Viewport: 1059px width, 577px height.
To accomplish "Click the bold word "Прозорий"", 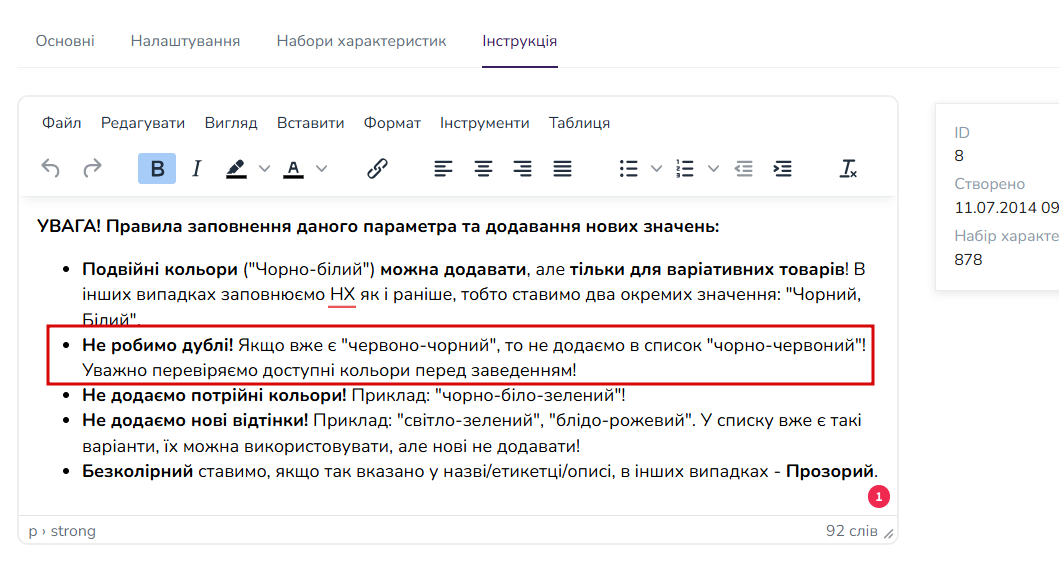I will [x=829, y=471].
